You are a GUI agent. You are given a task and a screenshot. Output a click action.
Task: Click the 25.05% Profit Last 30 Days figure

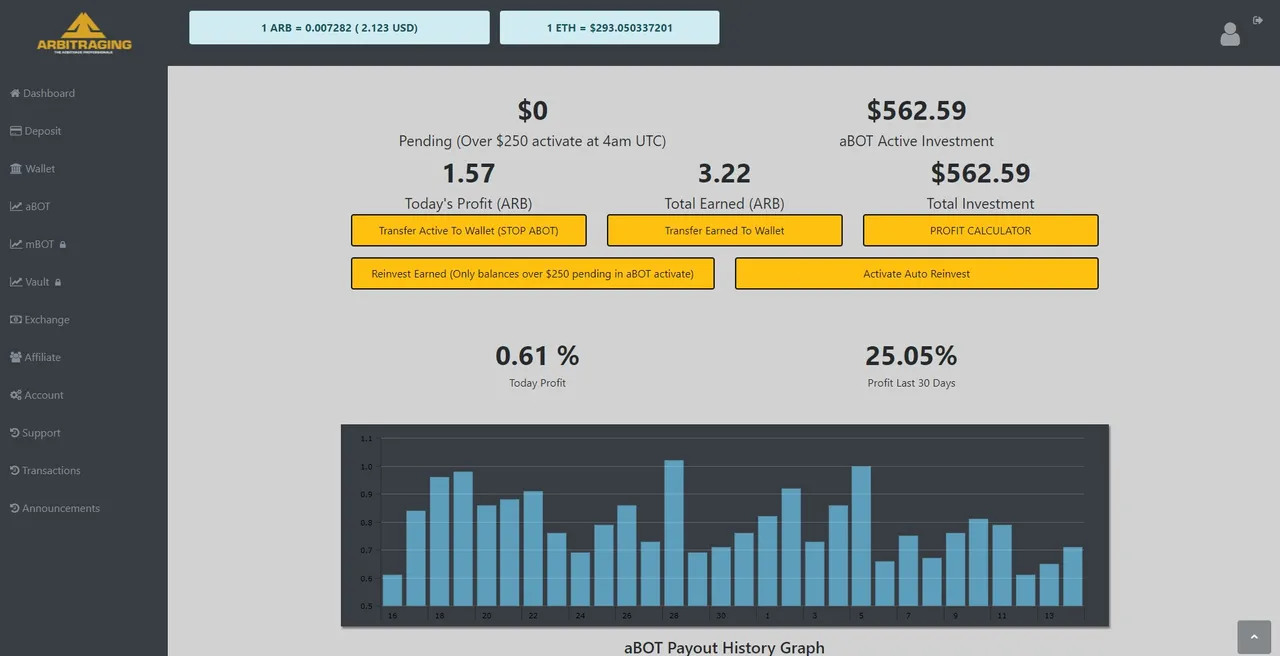tap(911, 355)
